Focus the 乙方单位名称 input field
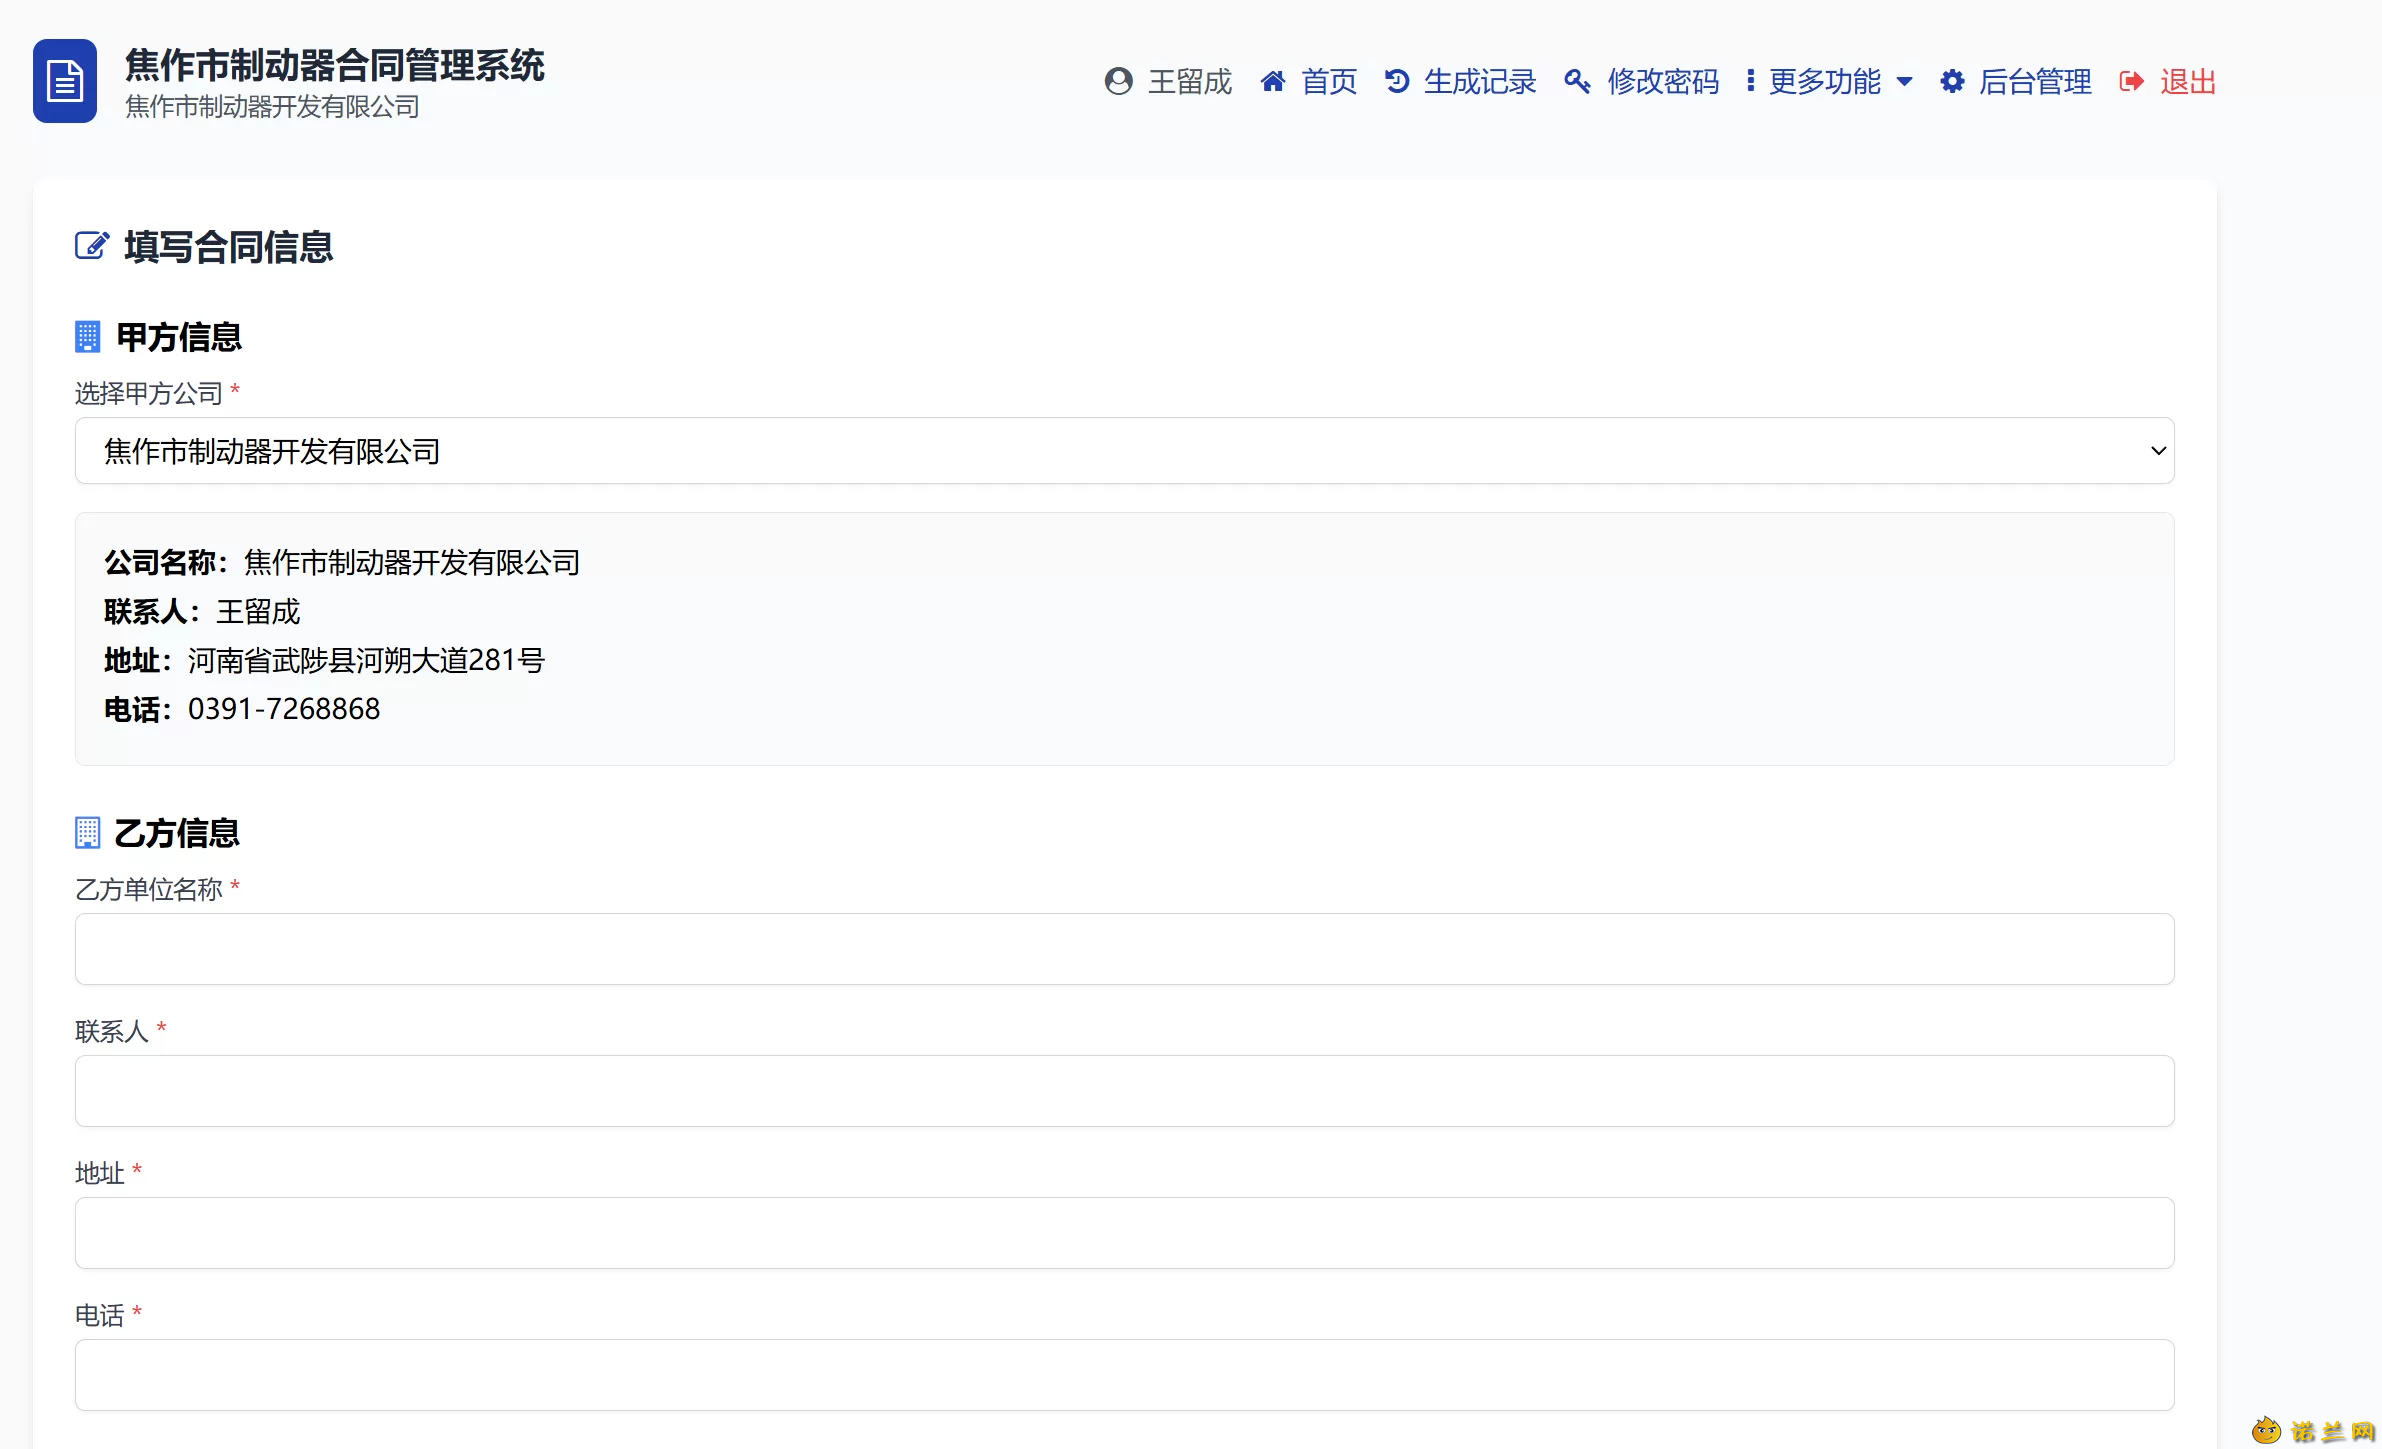Screen dimensions: 2382x1449 point(1125,949)
